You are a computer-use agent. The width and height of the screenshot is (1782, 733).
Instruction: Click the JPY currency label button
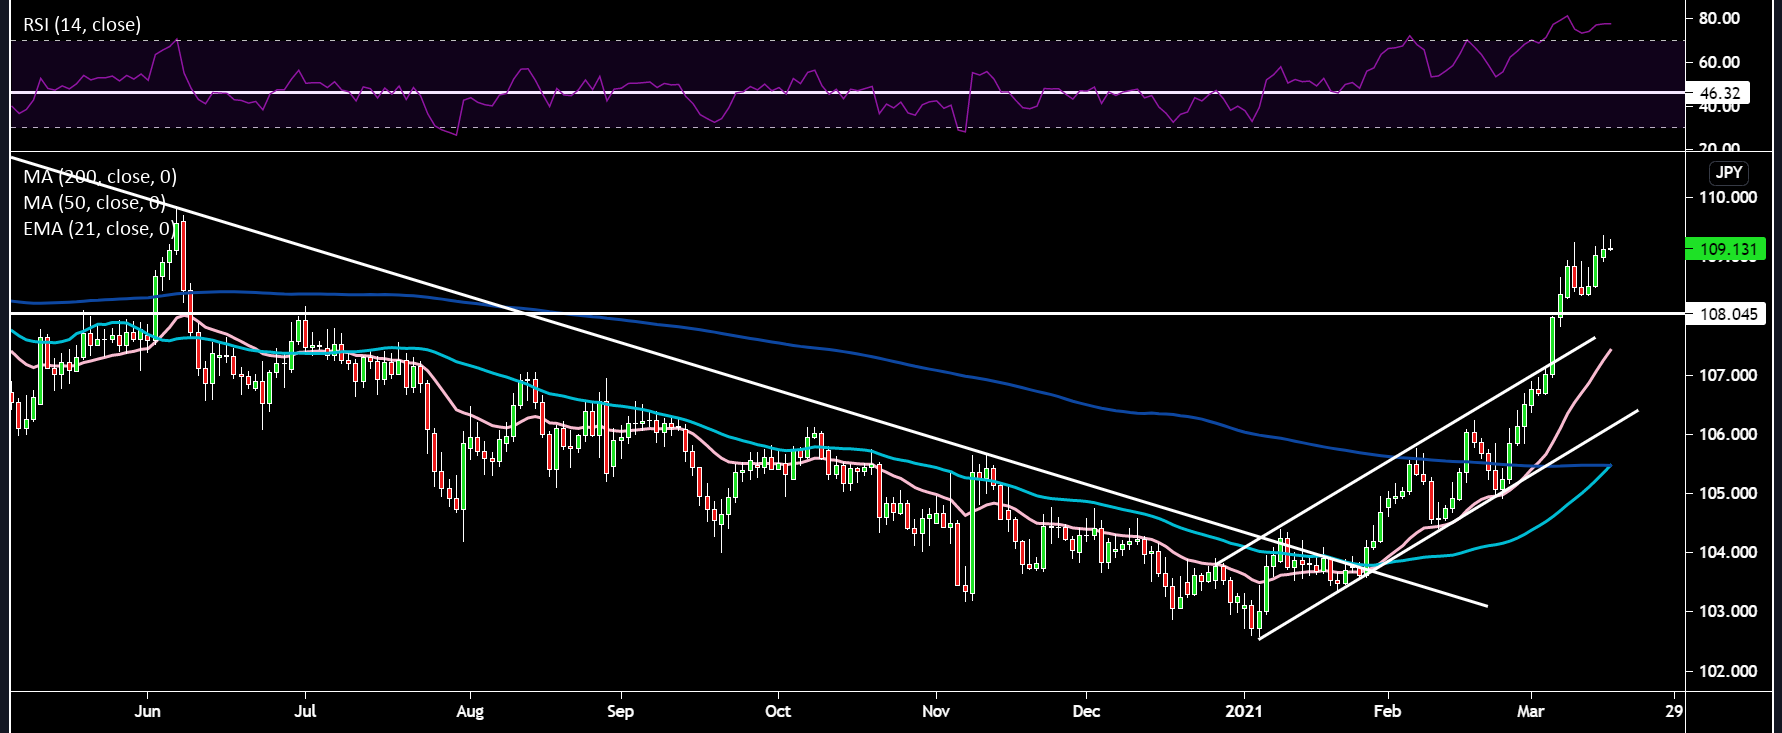tap(1729, 172)
